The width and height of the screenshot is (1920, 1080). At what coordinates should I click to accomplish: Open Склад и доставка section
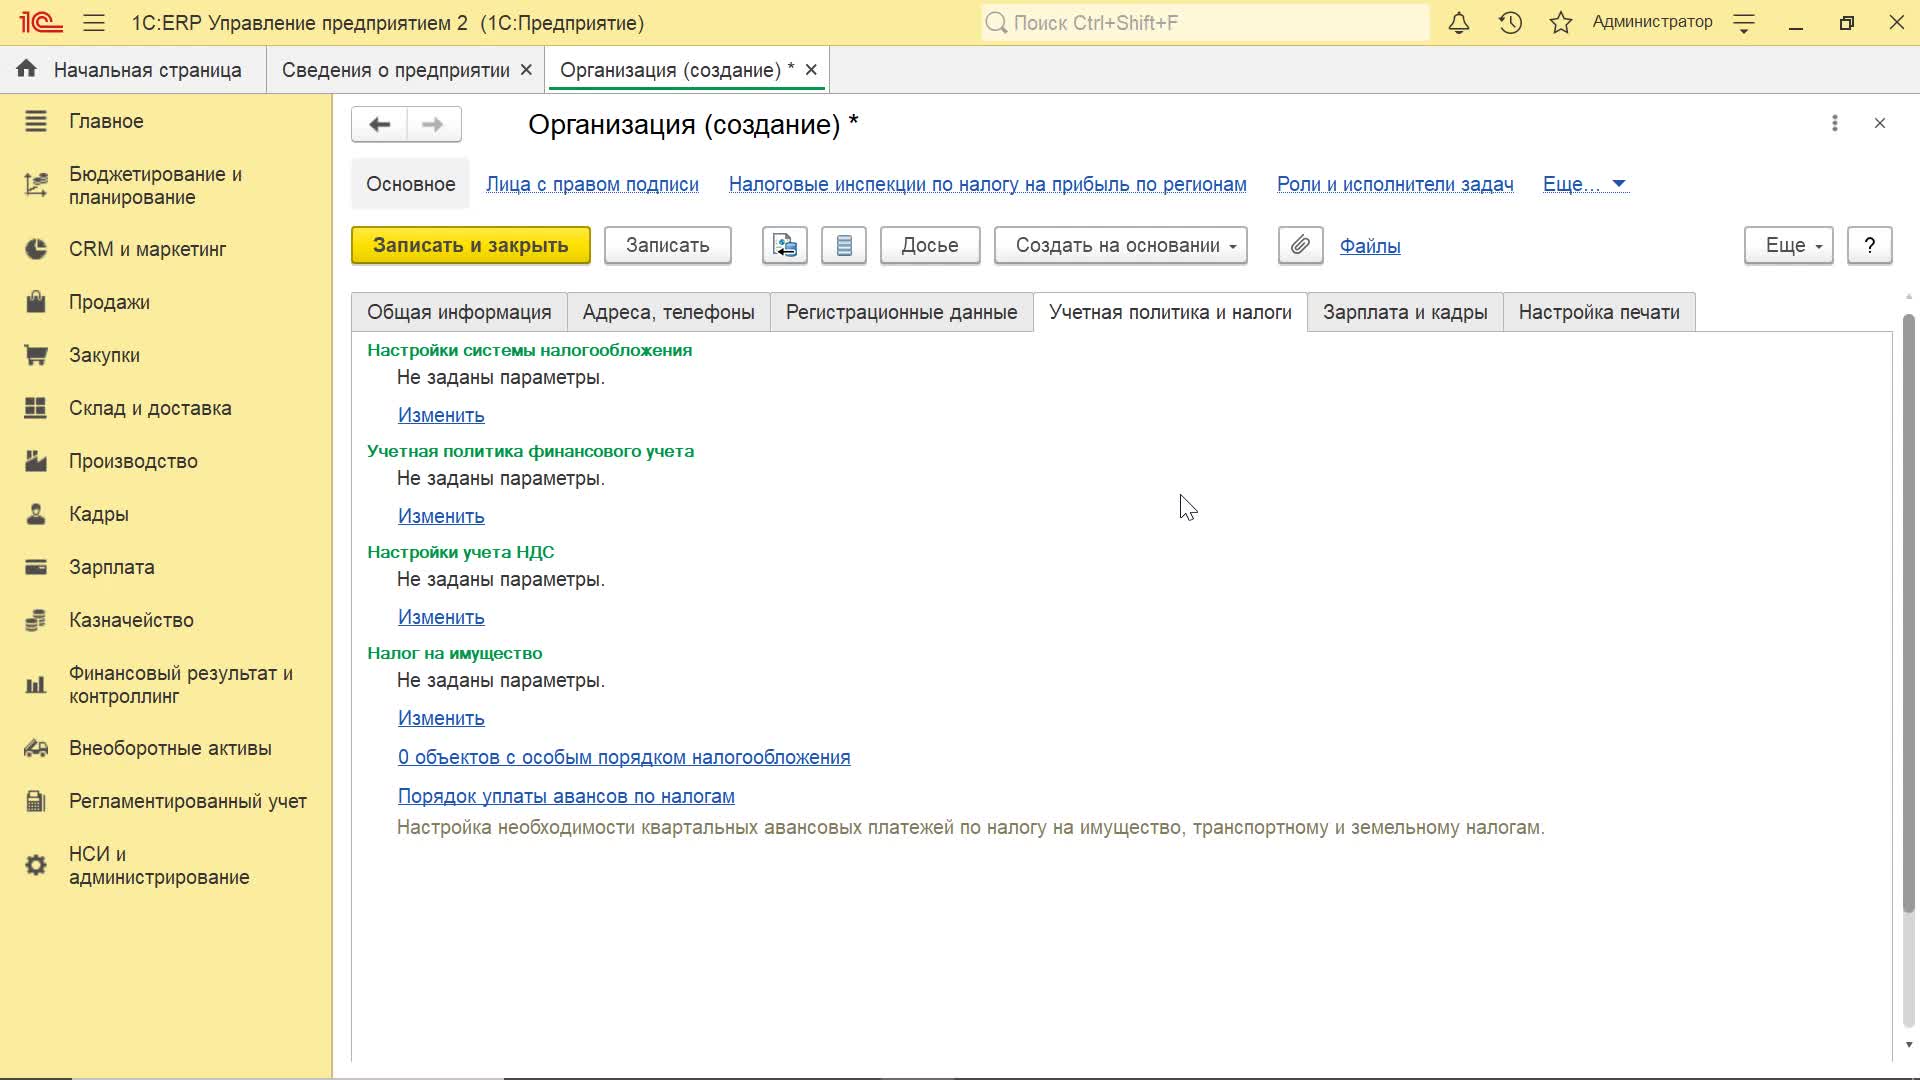click(x=165, y=408)
